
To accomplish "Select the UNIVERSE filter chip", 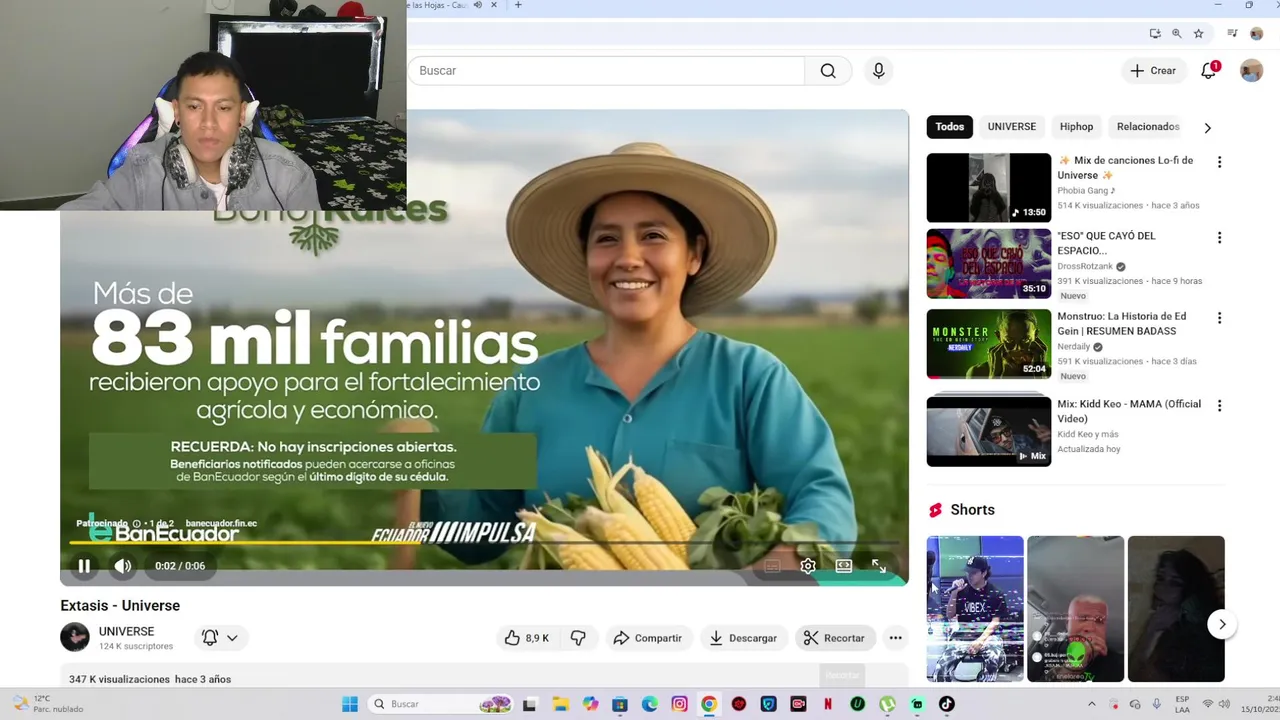I will [1011, 127].
